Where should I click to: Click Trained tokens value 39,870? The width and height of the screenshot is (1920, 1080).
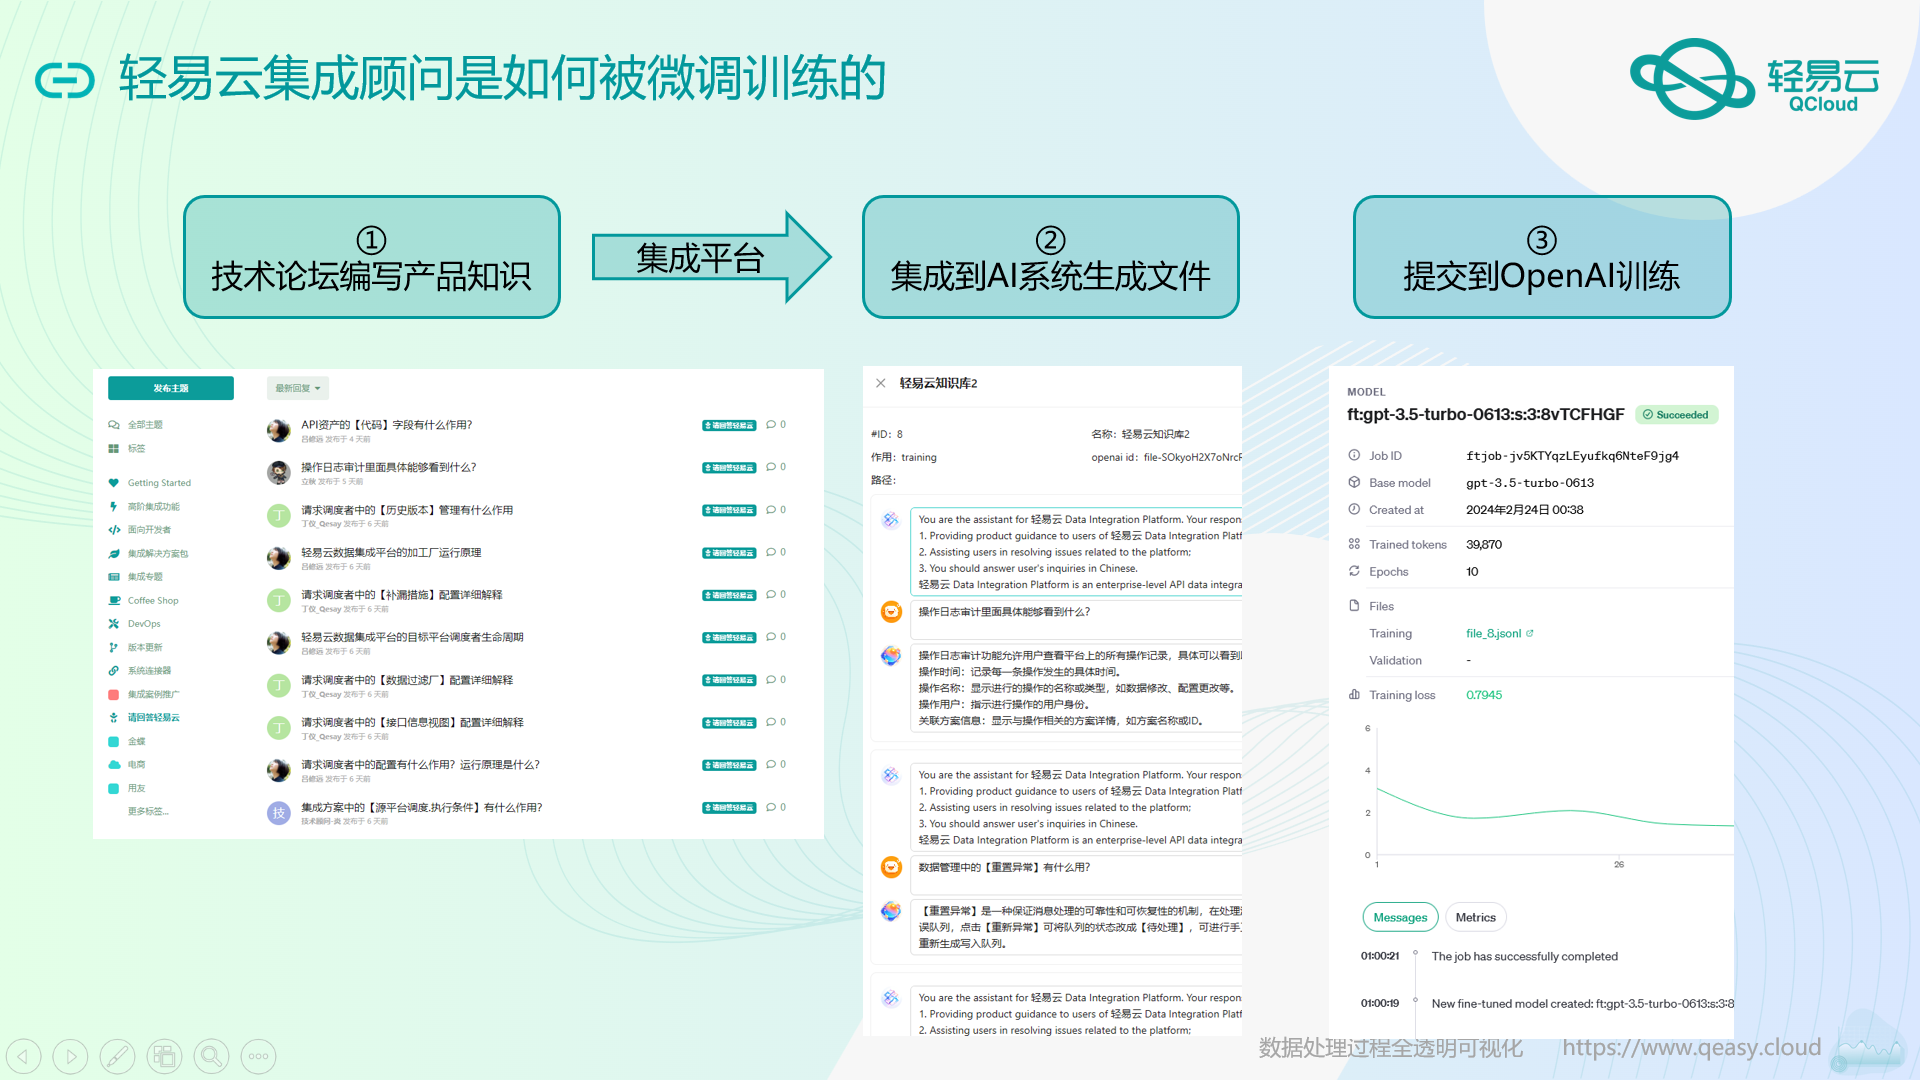click(1484, 545)
